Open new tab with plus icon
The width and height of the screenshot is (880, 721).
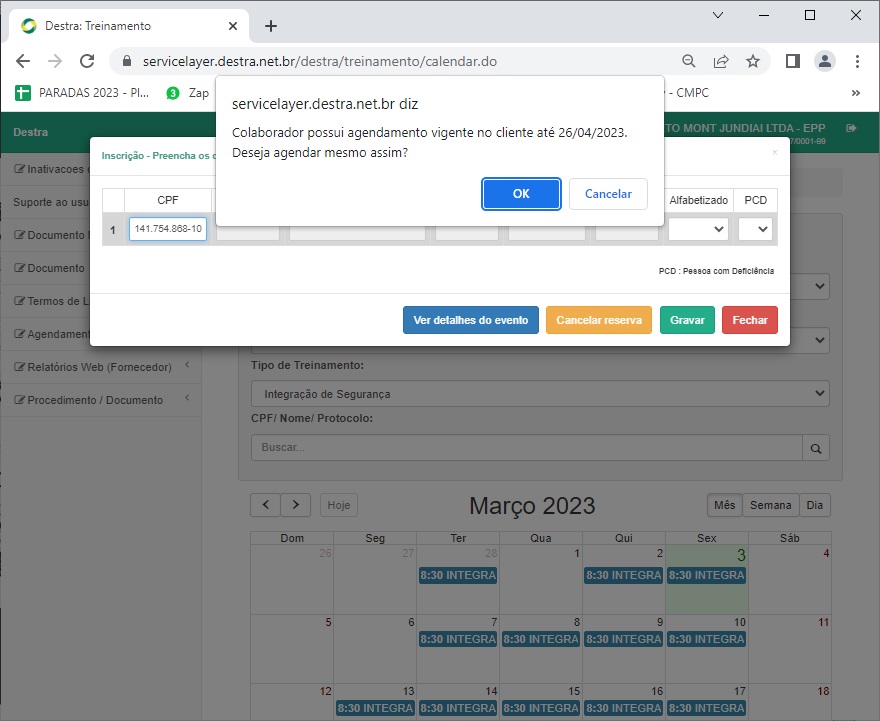[x=270, y=26]
